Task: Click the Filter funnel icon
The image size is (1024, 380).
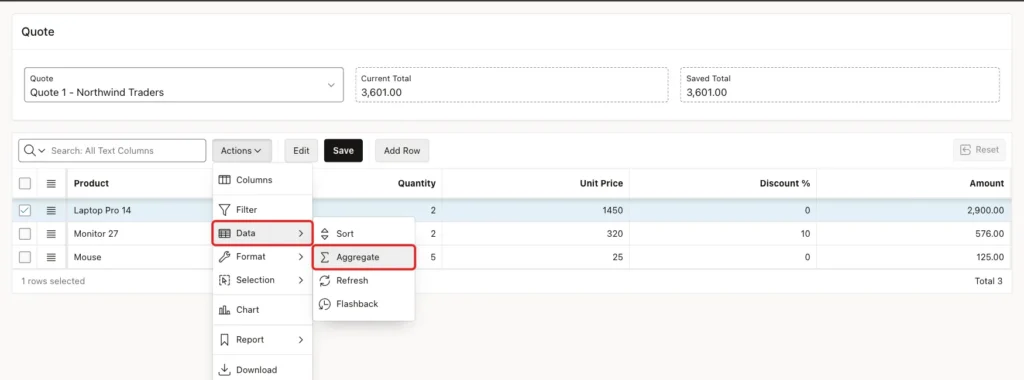Action: coord(225,210)
